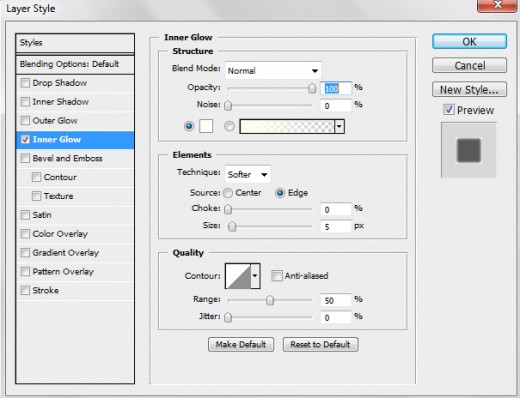Click the Opacity value field
520x398 pixels.
click(336, 88)
